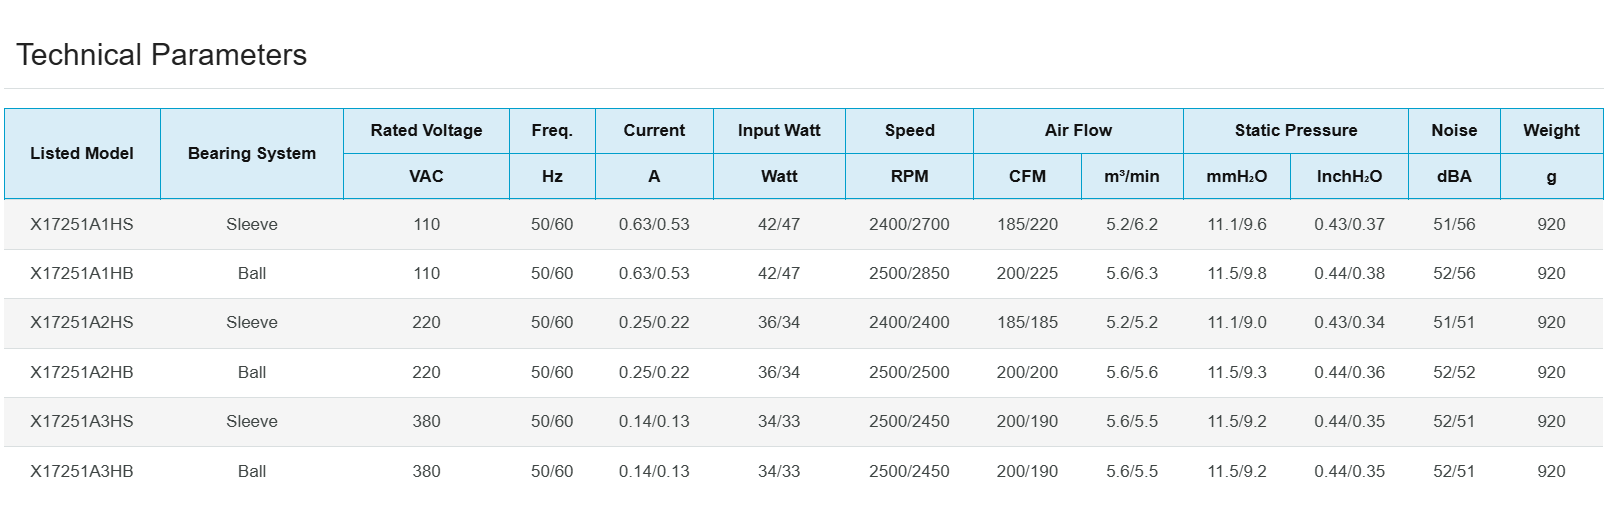
Task: Select the X17251A2HB listed model
Action: 81,372
